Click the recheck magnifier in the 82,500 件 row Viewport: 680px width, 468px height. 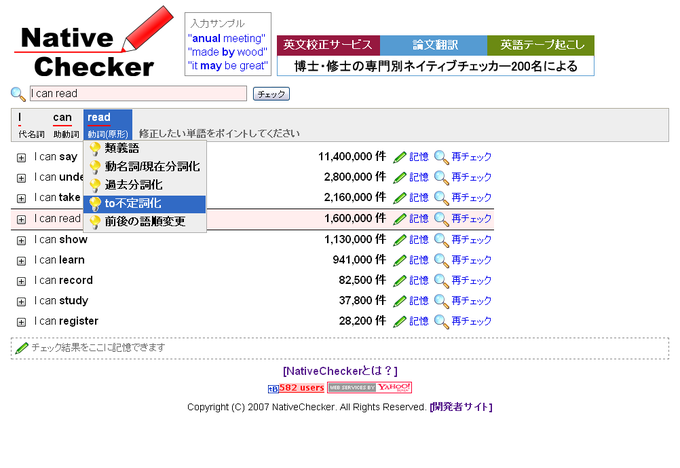(441, 281)
